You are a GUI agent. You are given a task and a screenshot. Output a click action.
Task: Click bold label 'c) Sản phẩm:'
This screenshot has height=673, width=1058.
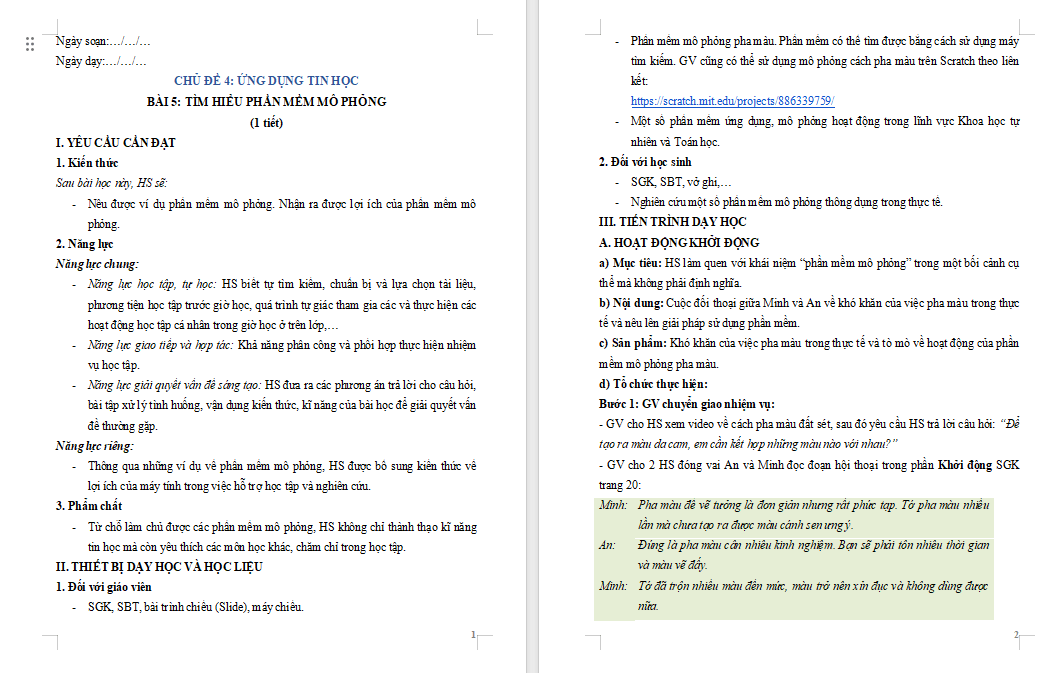coord(632,343)
